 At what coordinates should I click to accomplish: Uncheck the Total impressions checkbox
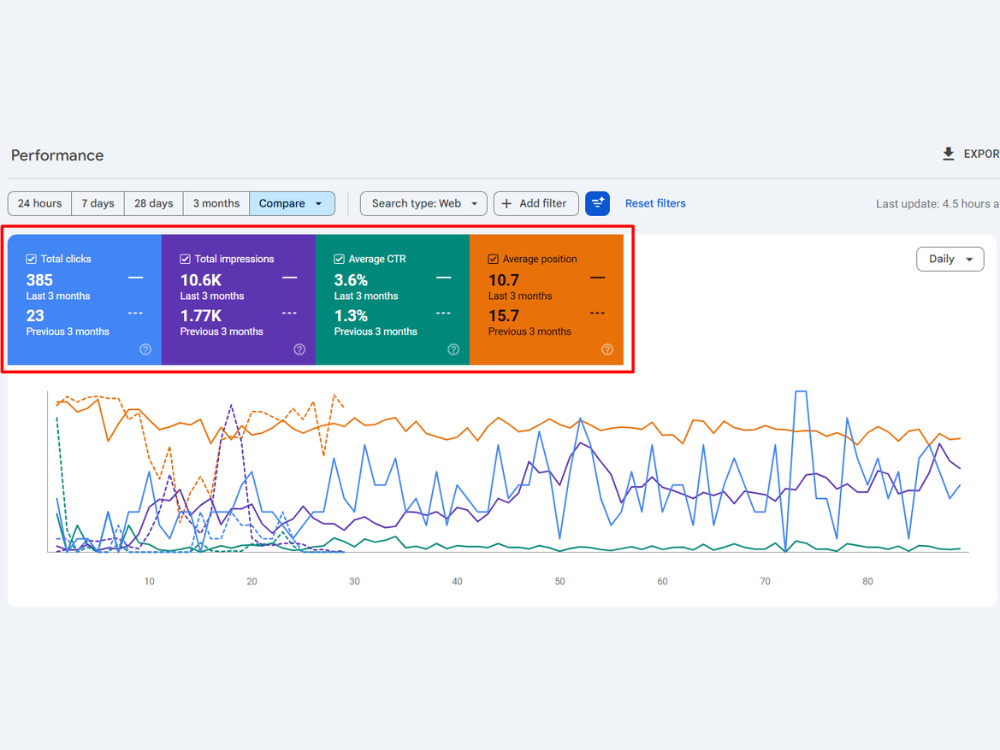pos(185,259)
